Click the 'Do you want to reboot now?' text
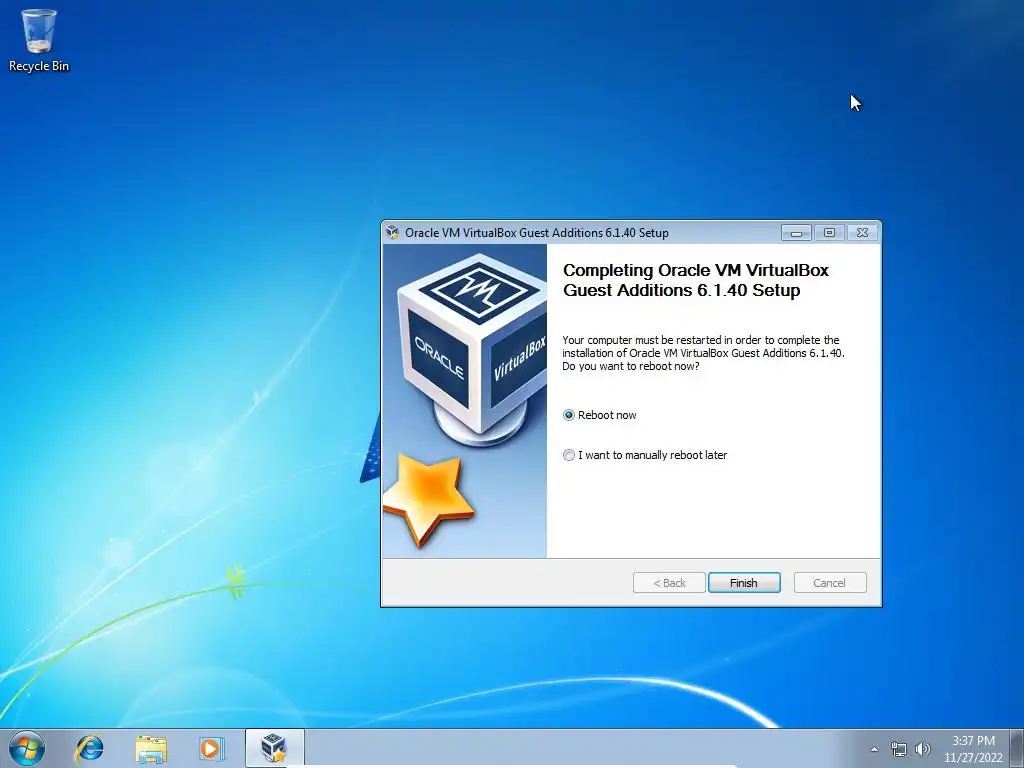The width and height of the screenshot is (1024, 768). (631, 366)
